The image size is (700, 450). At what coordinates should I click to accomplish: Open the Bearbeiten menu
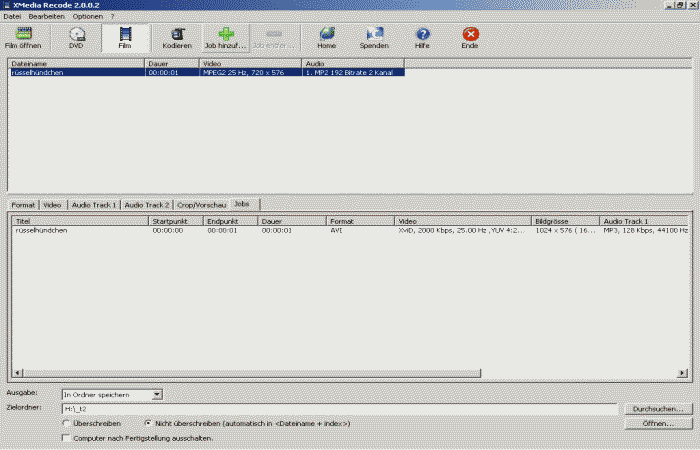48,17
